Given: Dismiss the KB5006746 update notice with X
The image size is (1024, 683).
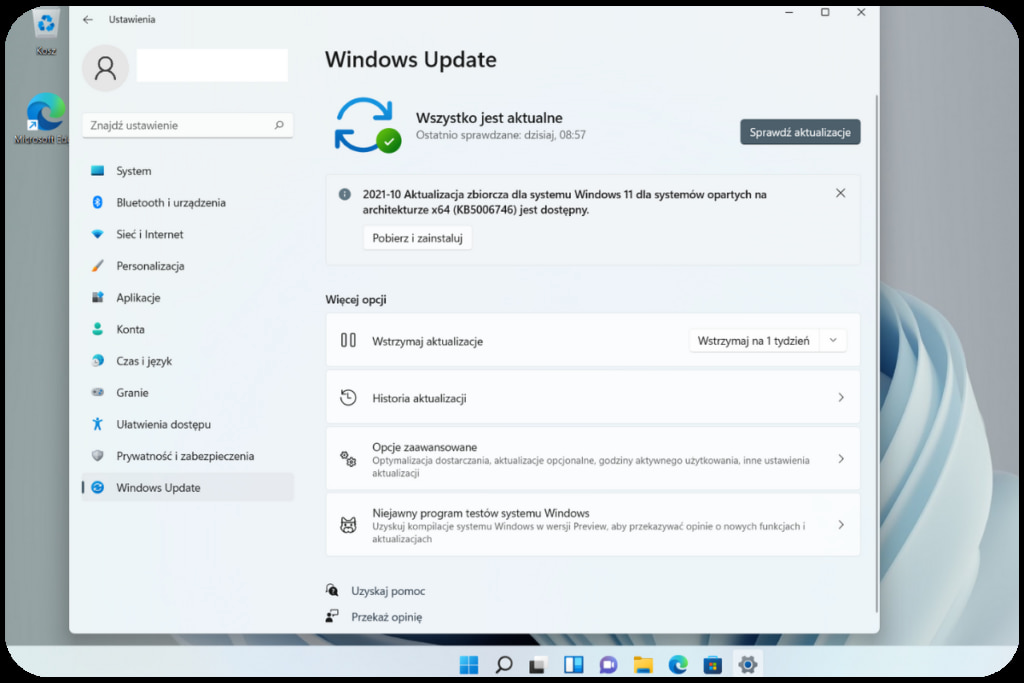Looking at the screenshot, I should click(840, 193).
